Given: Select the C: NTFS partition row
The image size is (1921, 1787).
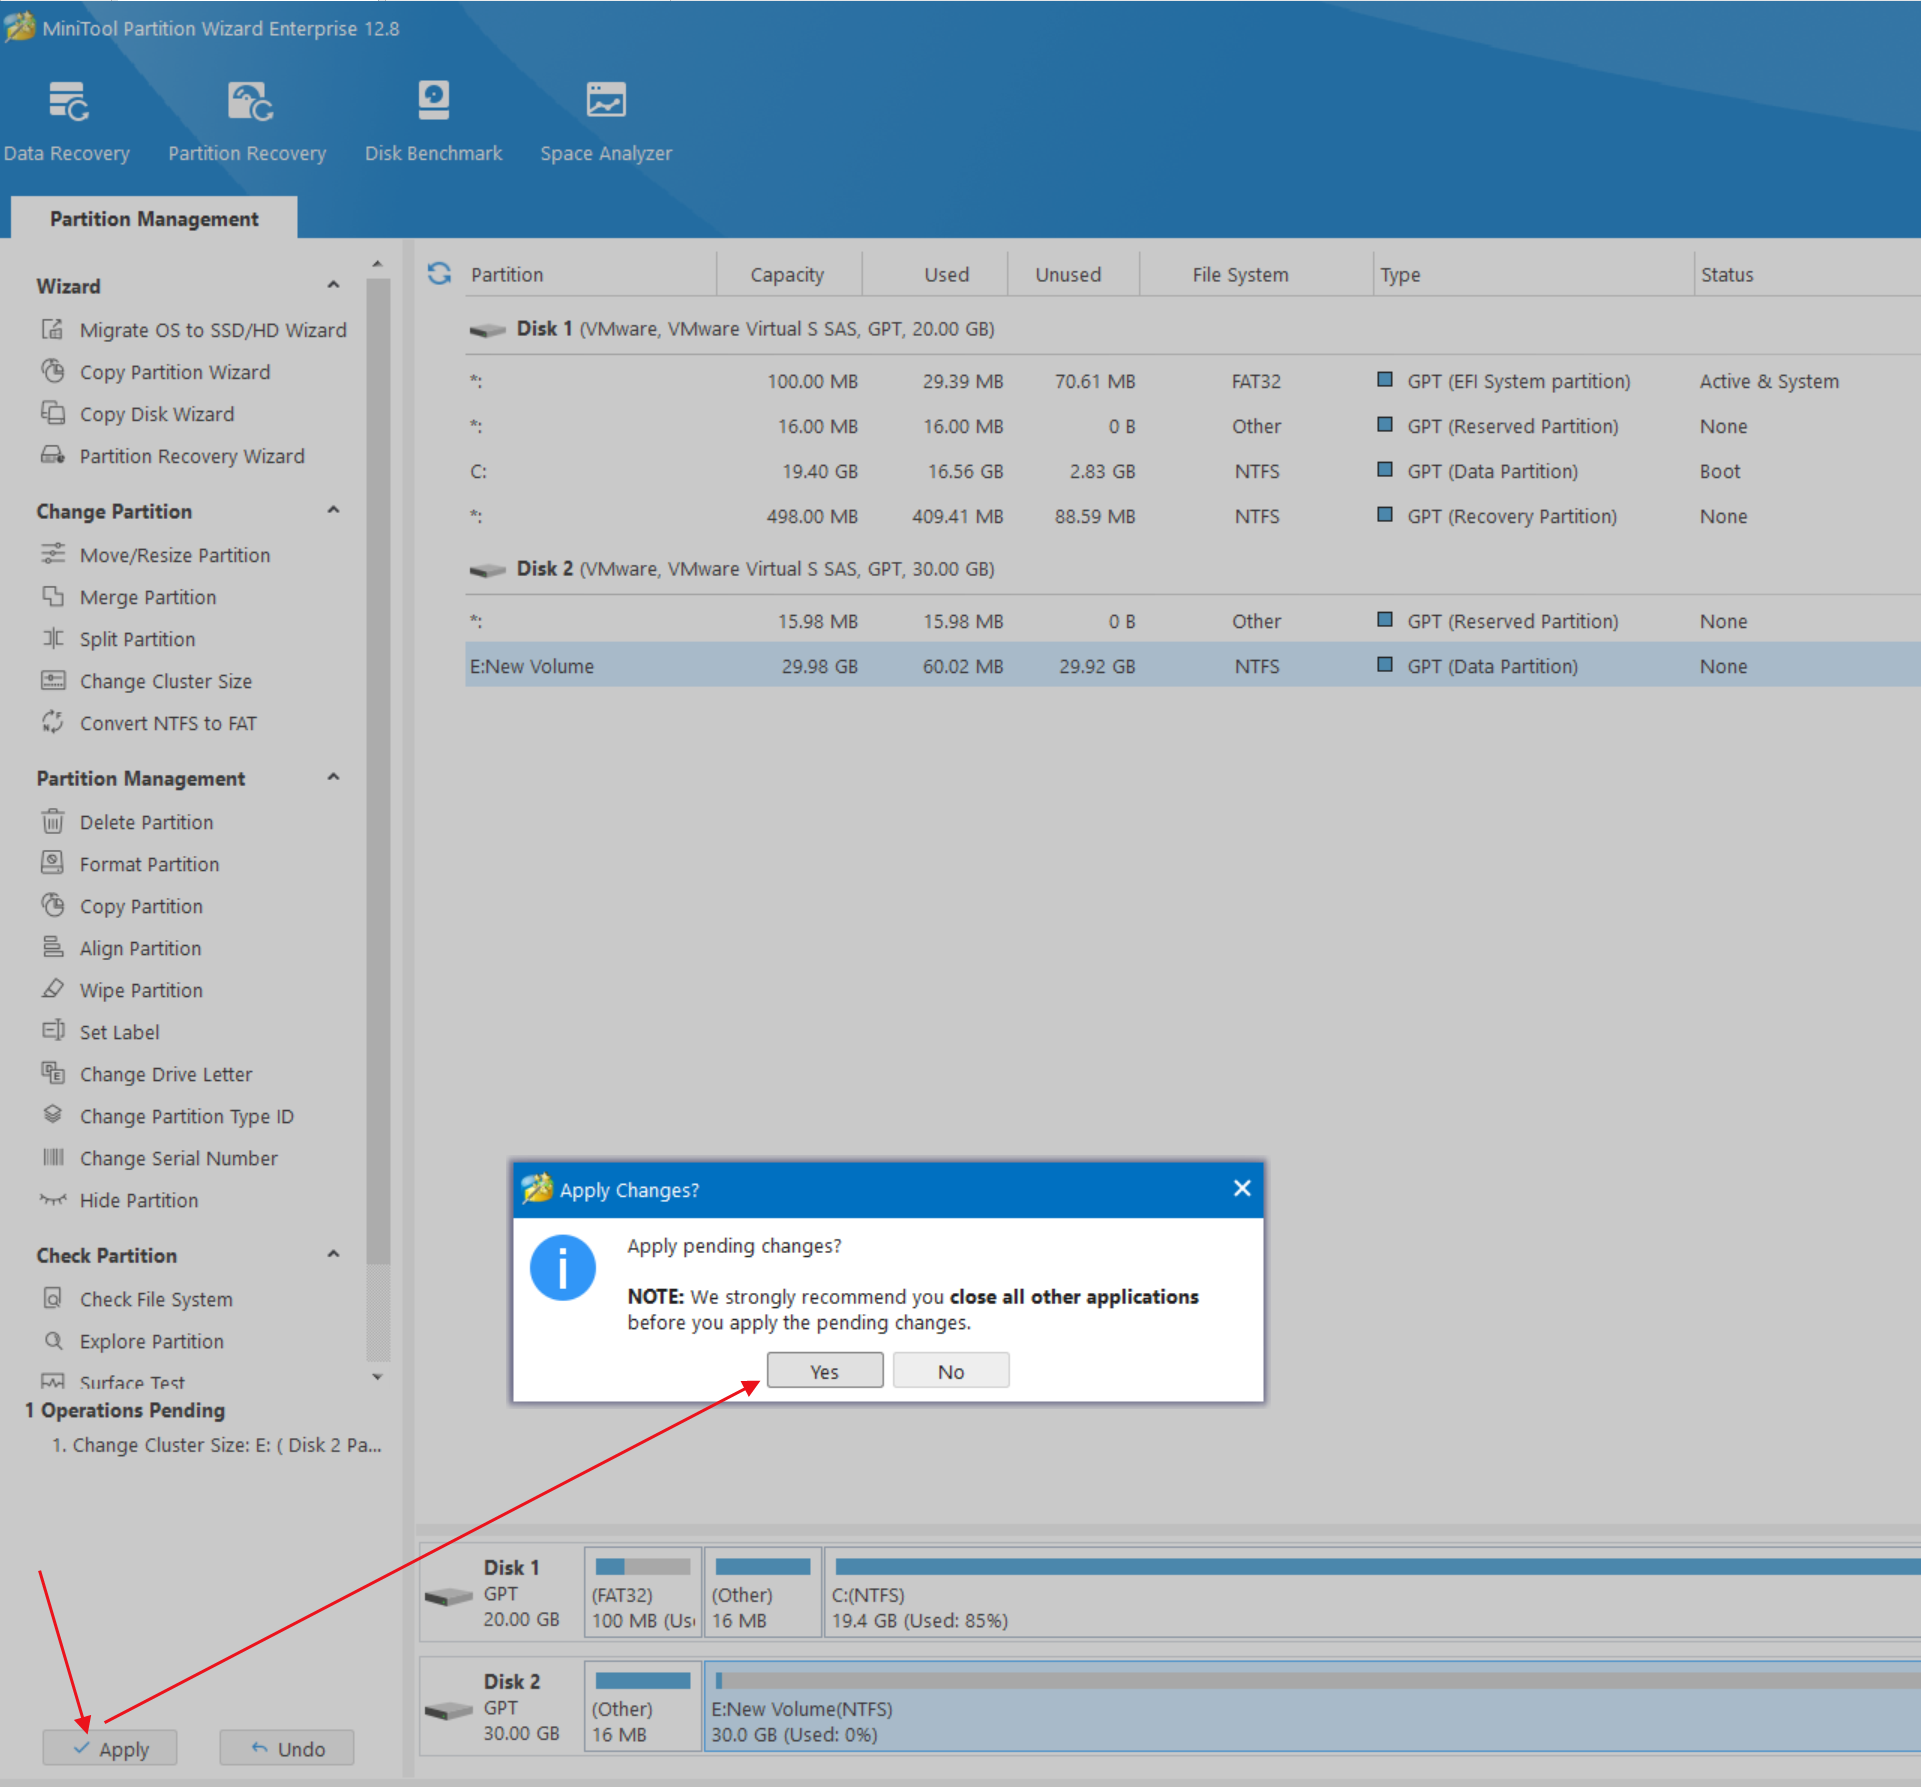Looking at the screenshot, I should [1192, 471].
